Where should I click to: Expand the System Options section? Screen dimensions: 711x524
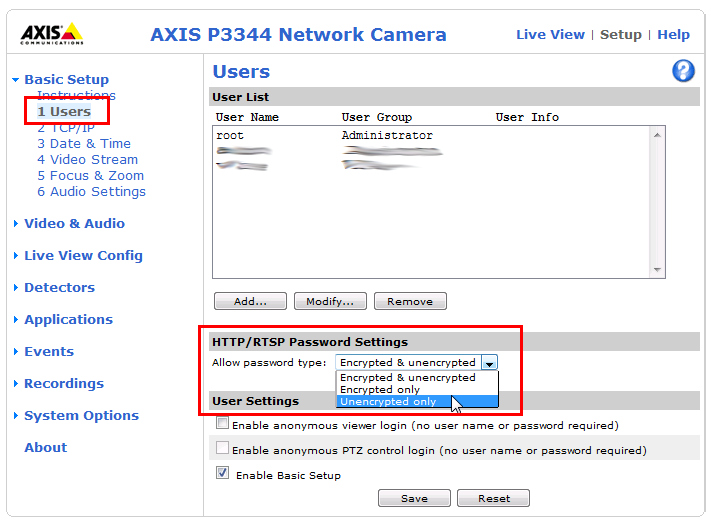click(x=81, y=415)
